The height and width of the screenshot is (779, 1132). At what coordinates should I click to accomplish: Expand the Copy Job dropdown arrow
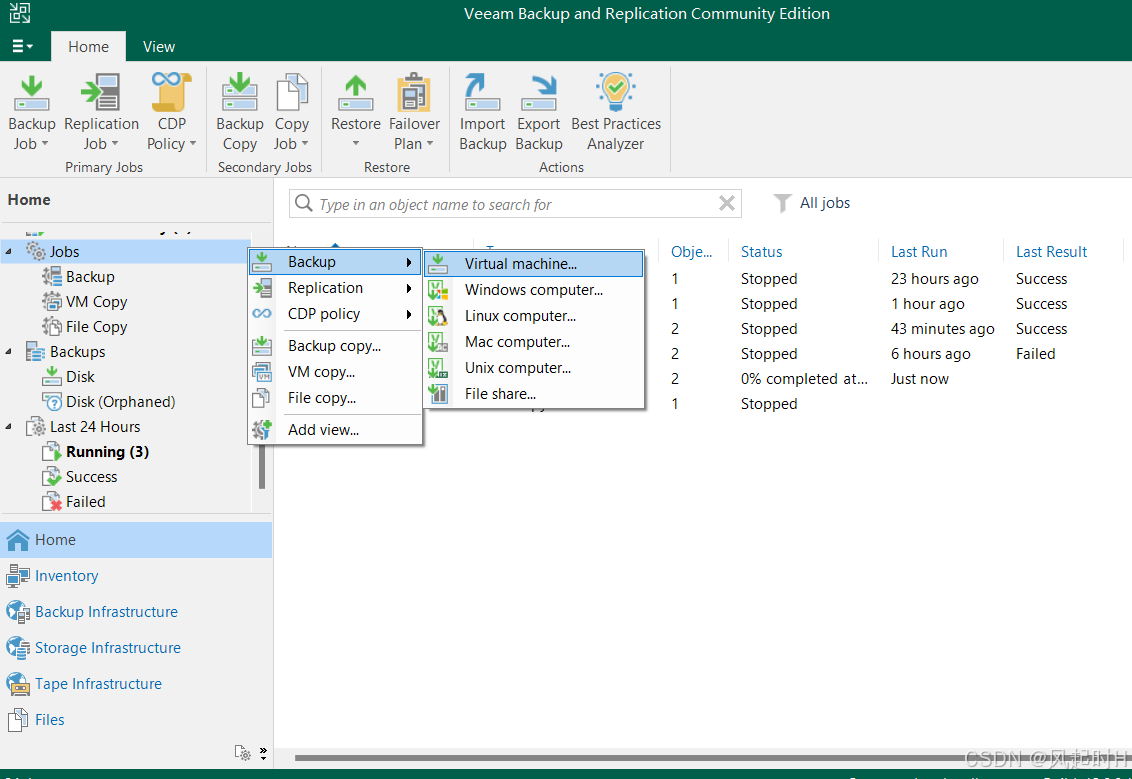[x=305, y=144]
